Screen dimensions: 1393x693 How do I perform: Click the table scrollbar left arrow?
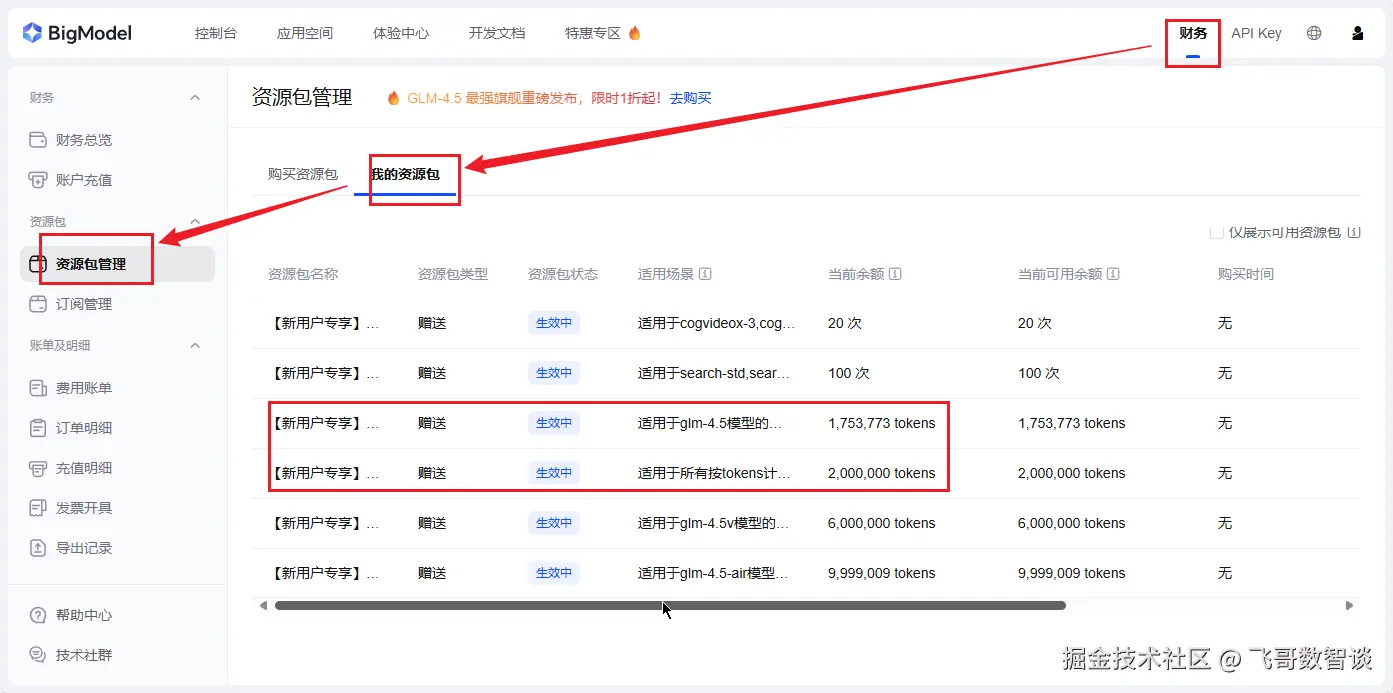(x=263, y=605)
